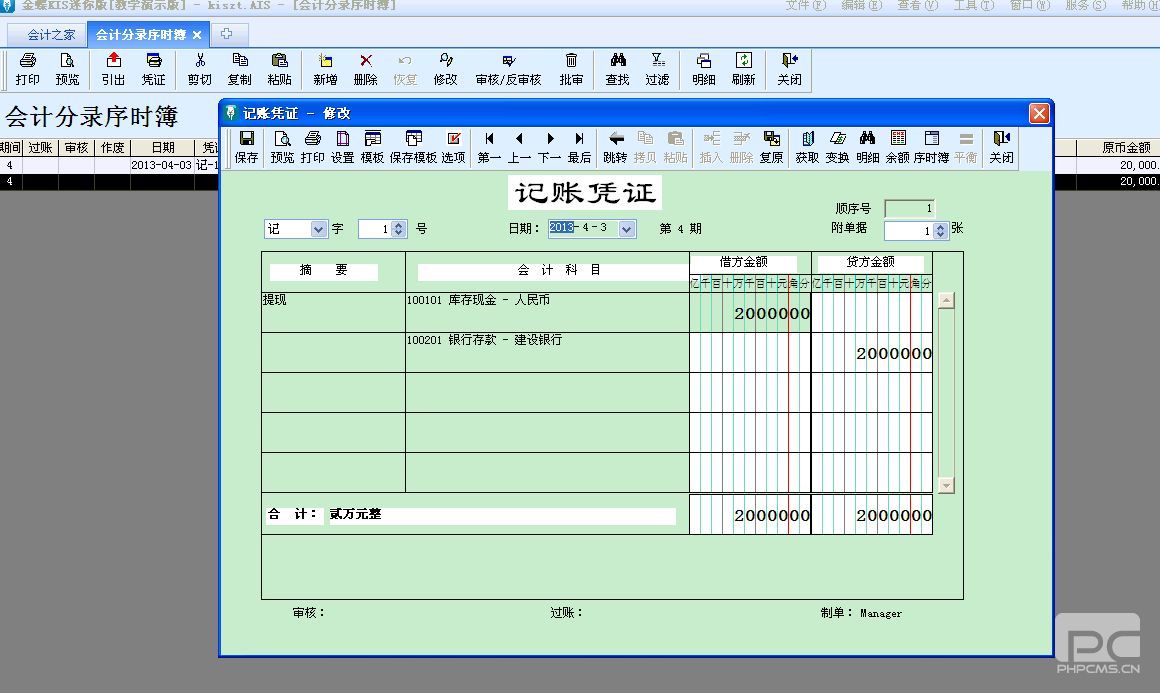
Task: Open the 日期 date picker dropdown
Action: pyautogui.click(x=627, y=229)
